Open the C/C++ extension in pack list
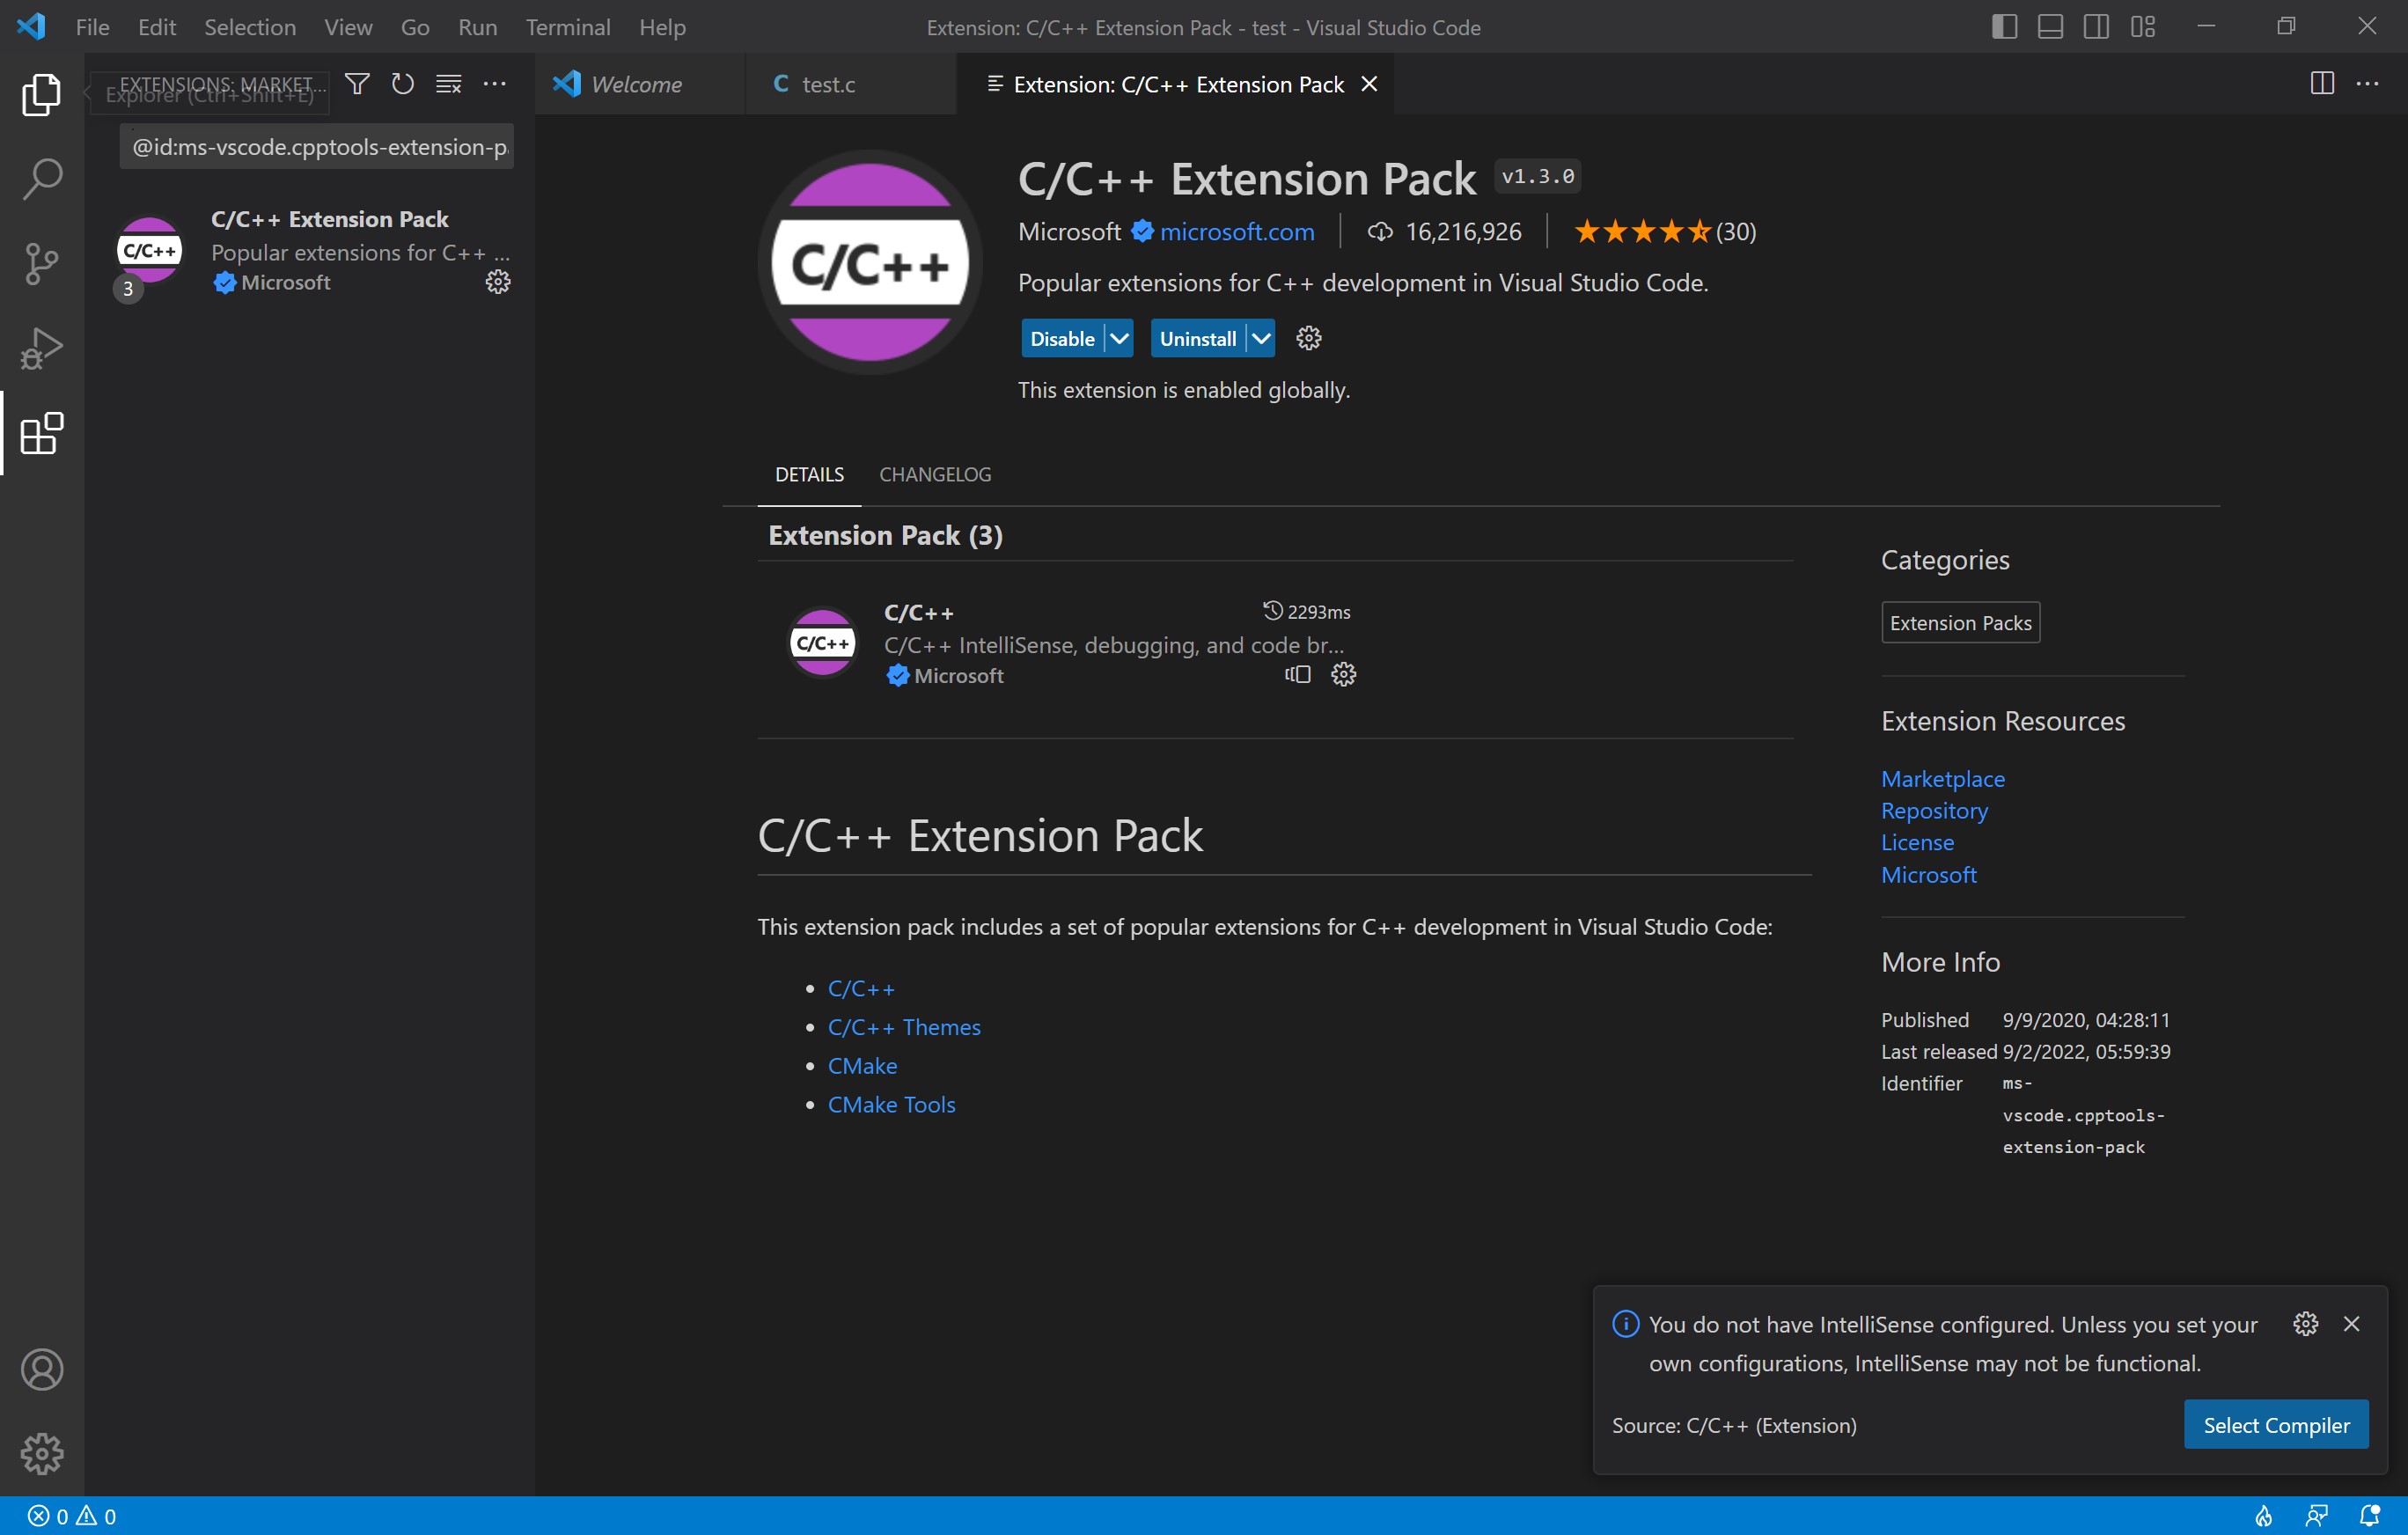The width and height of the screenshot is (2408, 1535). point(1075,644)
